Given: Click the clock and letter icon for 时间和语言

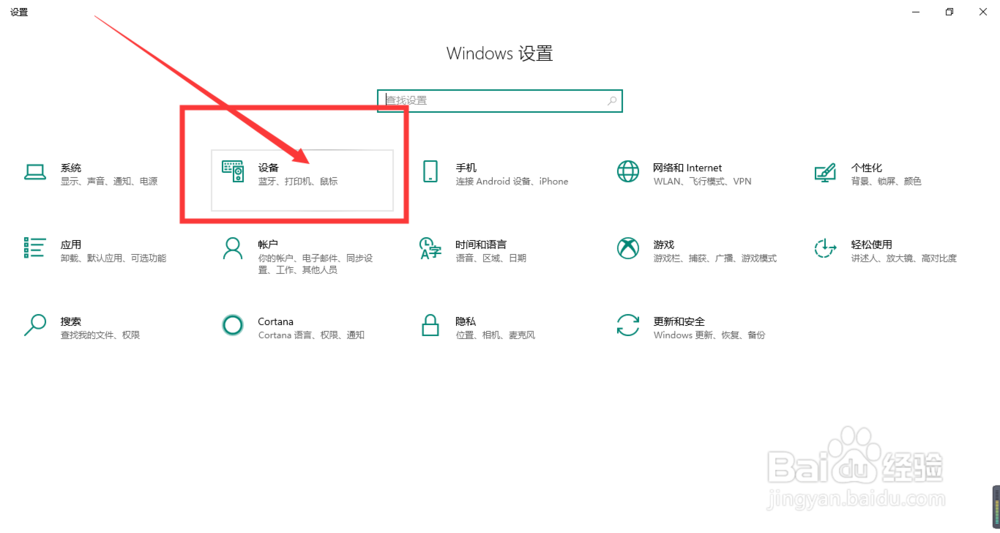Looking at the screenshot, I should (x=430, y=249).
